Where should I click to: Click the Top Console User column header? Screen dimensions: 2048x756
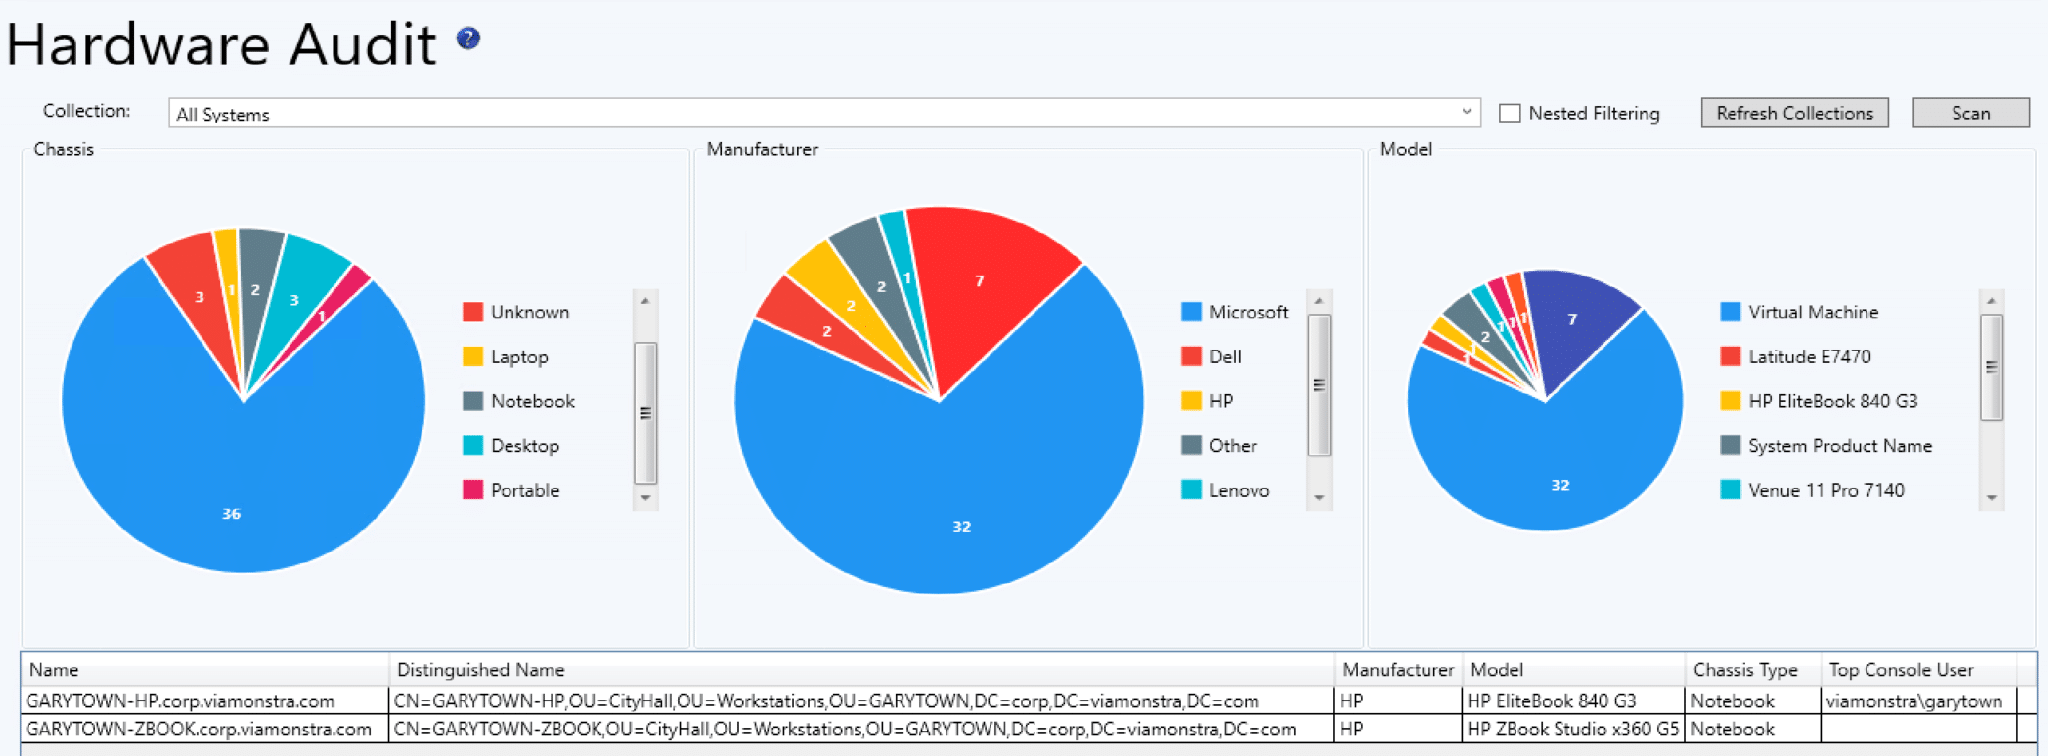[1900, 670]
